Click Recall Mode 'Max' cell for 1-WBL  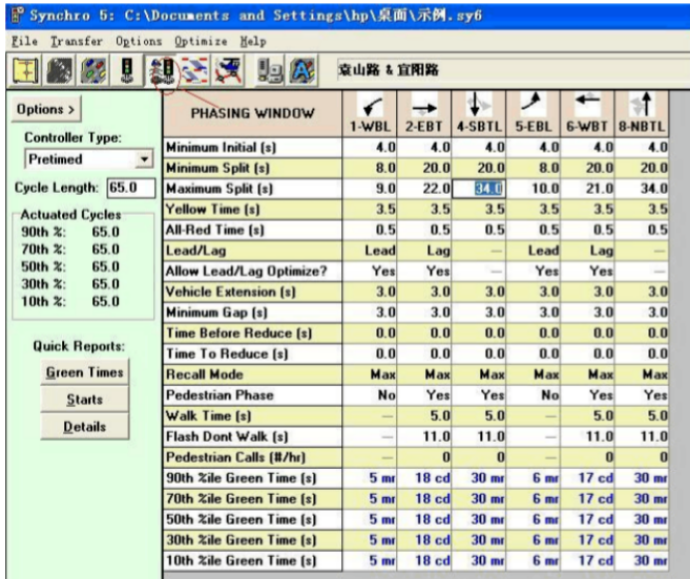(x=370, y=375)
